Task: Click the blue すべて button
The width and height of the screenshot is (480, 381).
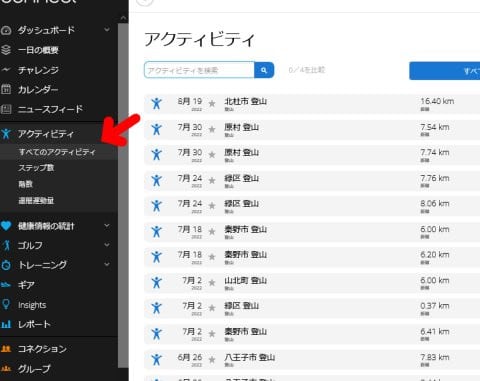Action: [x=445, y=71]
